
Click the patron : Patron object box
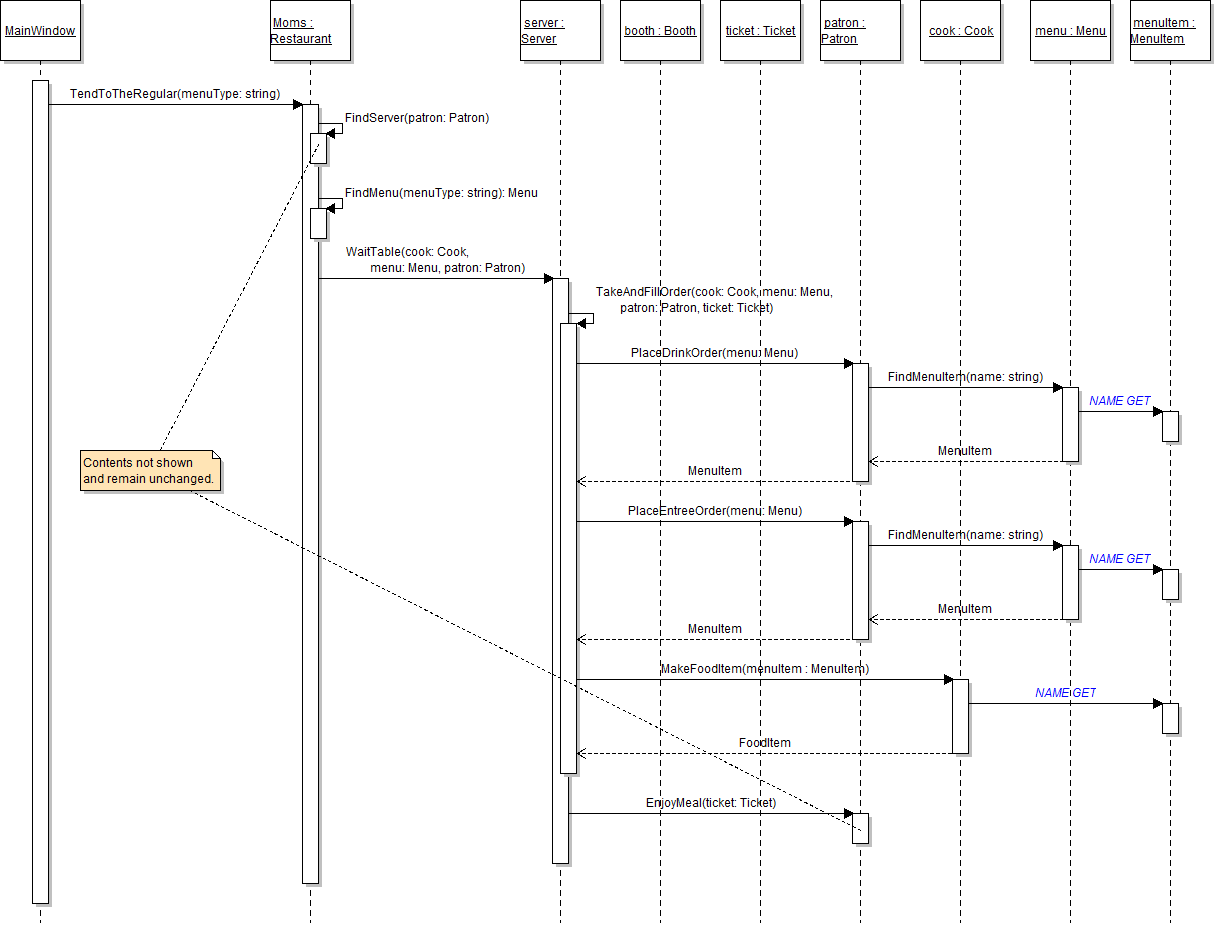pyautogui.click(x=860, y=31)
